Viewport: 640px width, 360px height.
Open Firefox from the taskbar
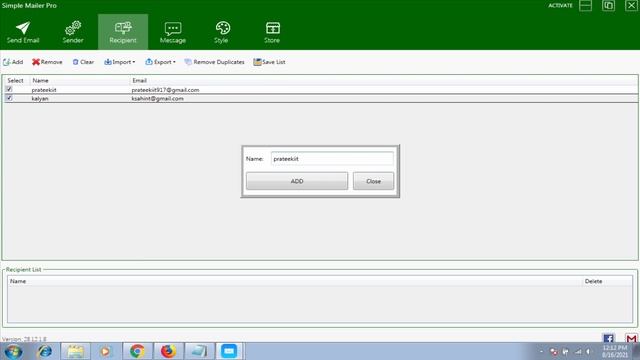coord(168,351)
